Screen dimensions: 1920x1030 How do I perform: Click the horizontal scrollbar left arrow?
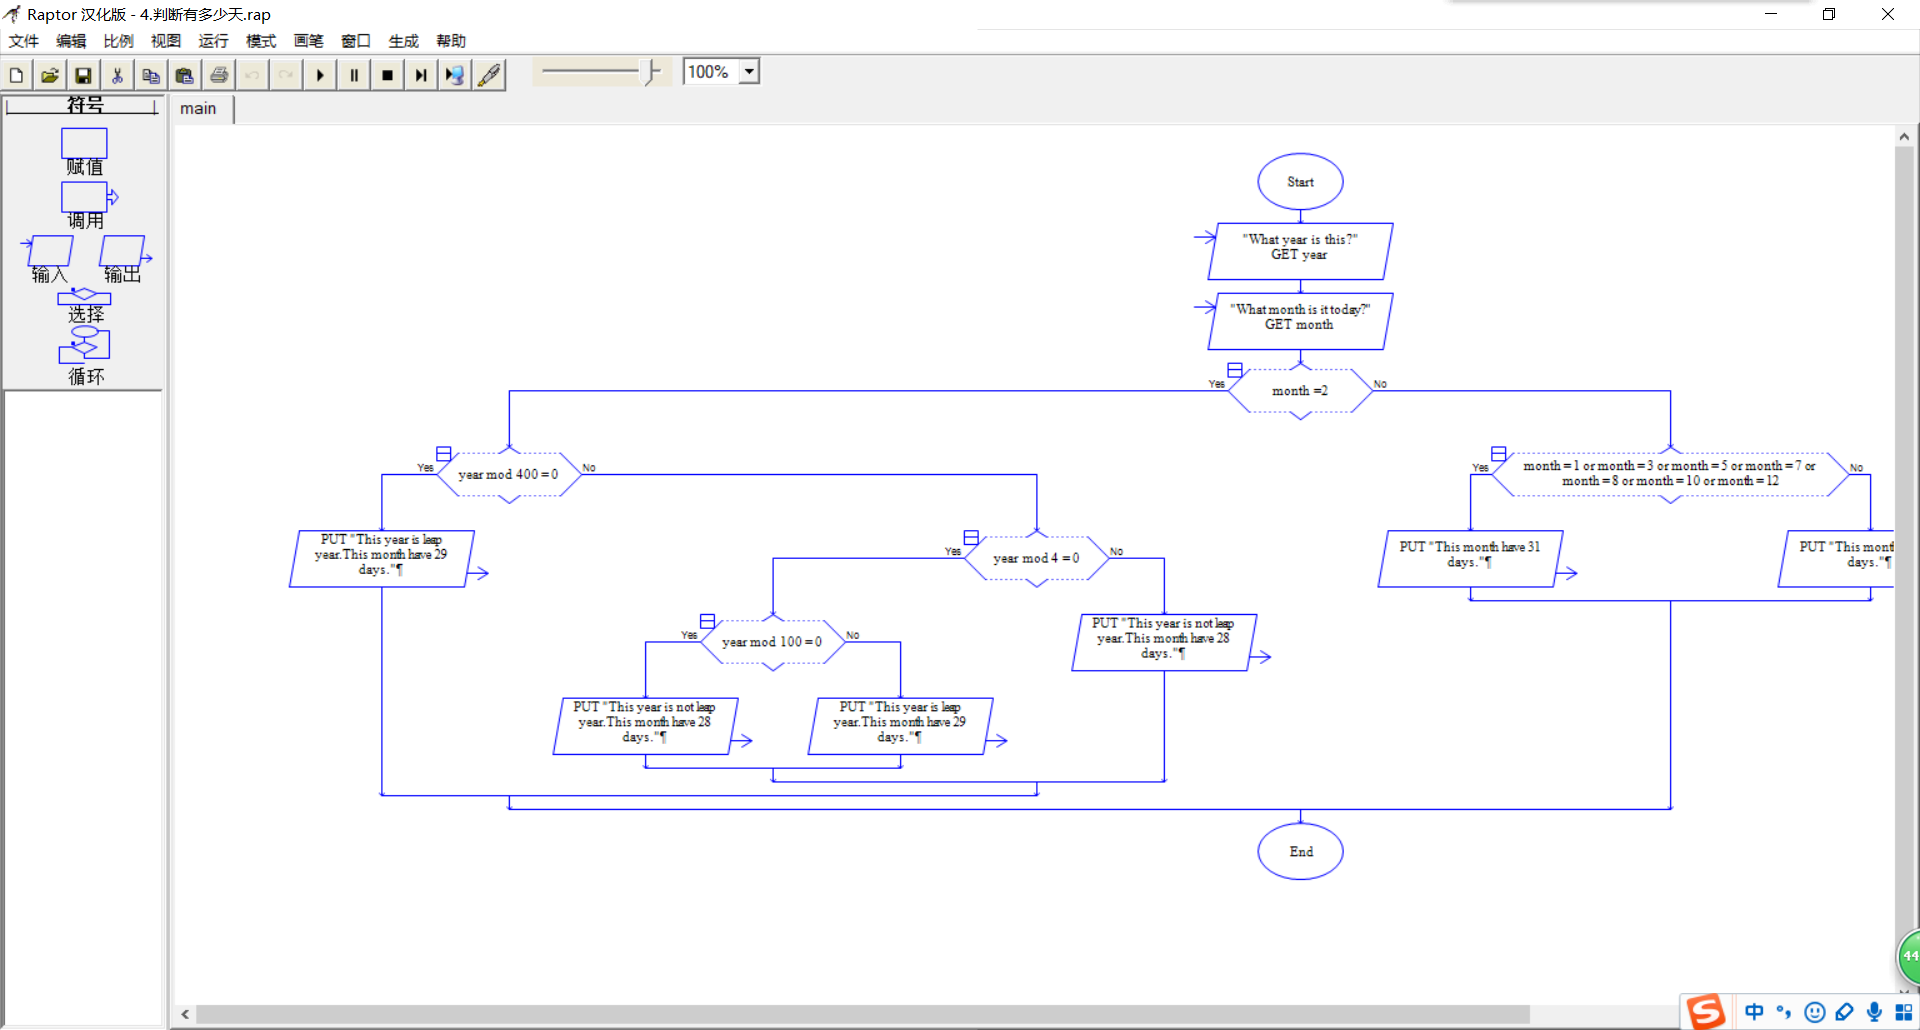click(185, 1014)
